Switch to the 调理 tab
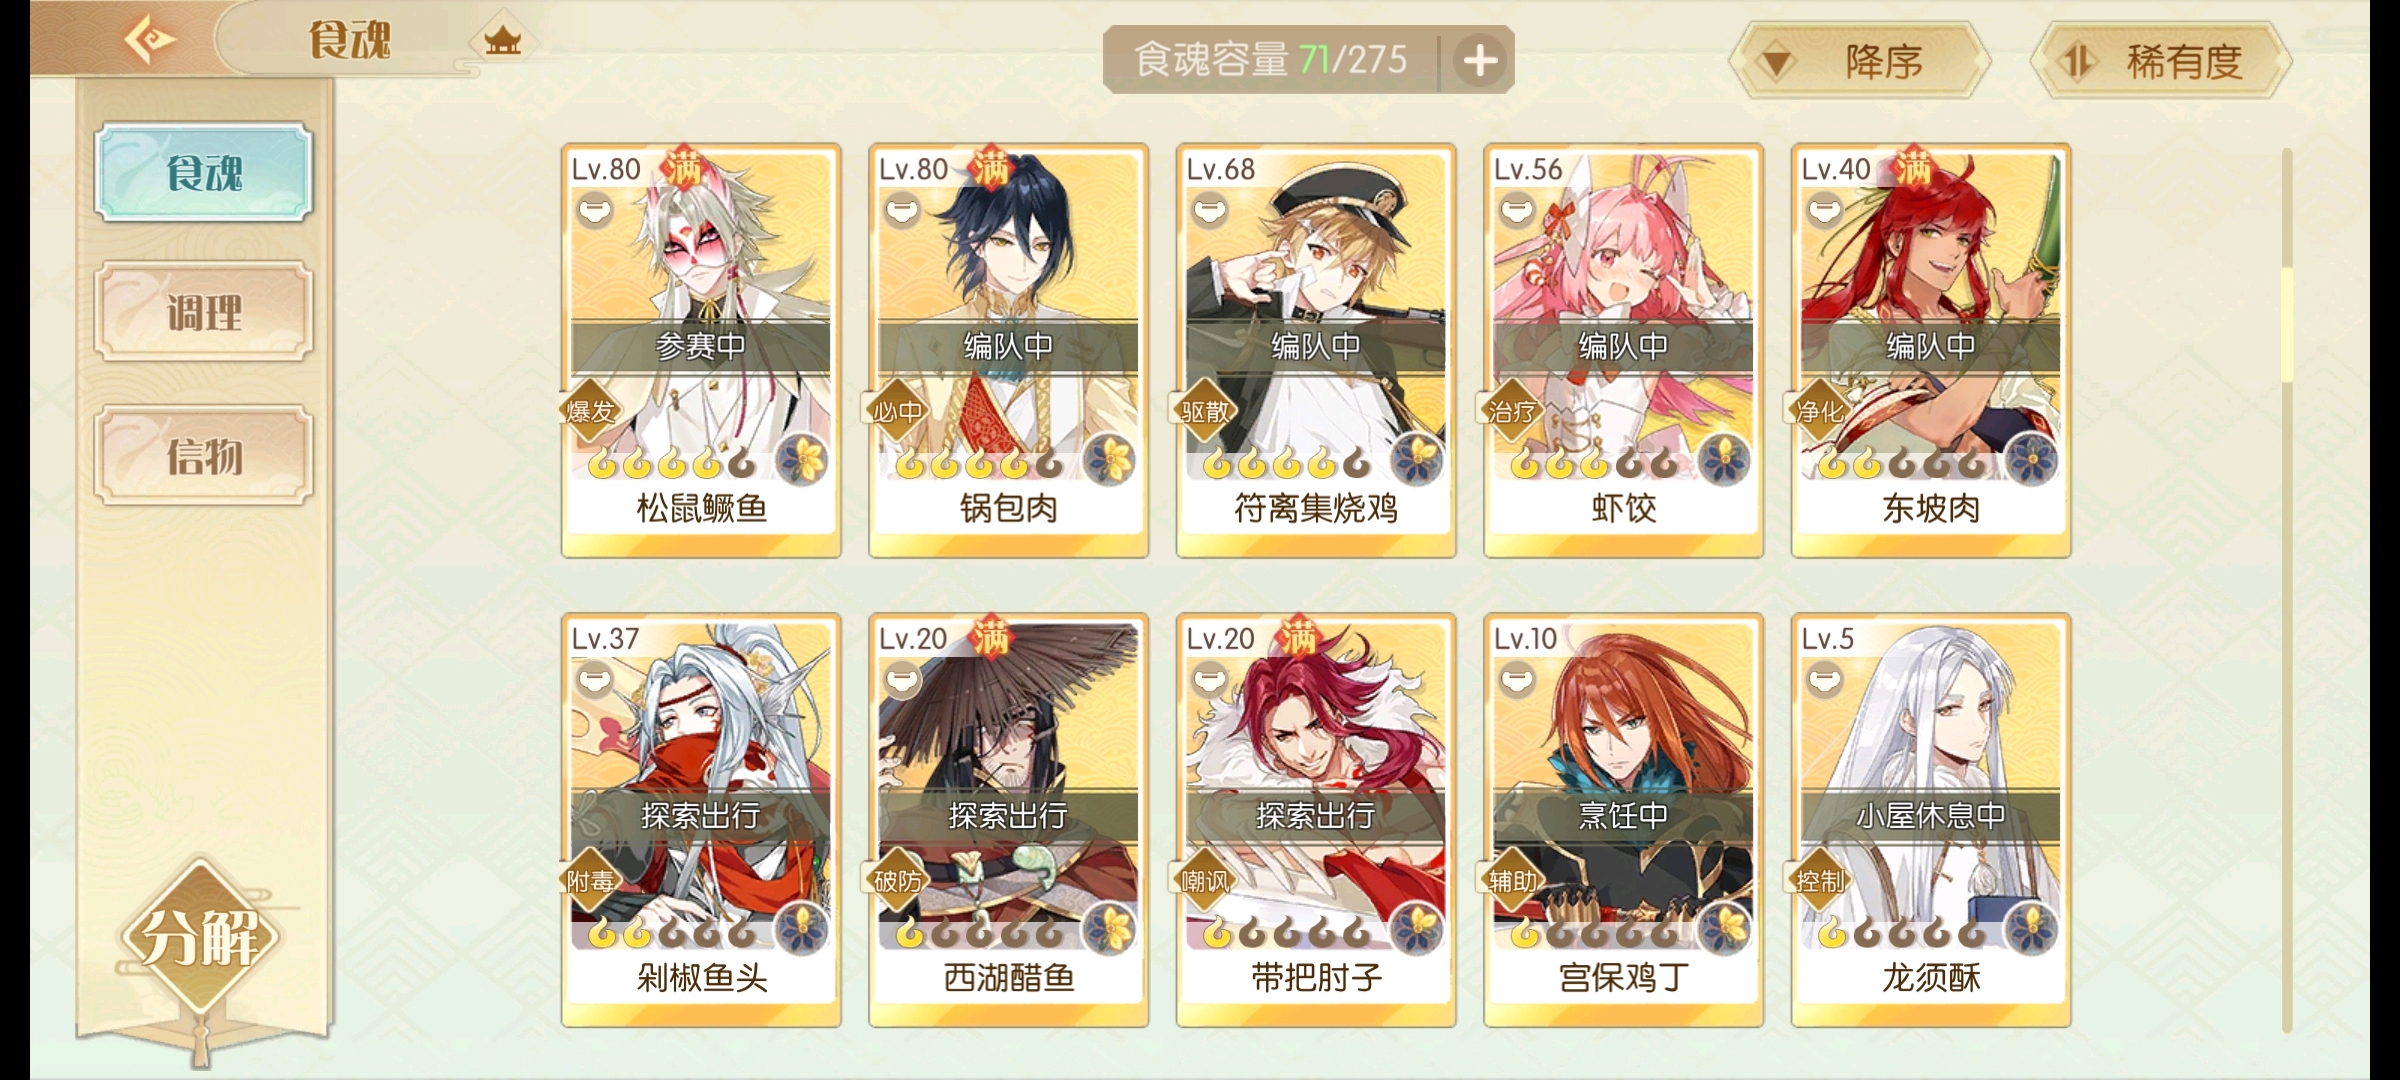The height and width of the screenshot is (1080, 2400). 204,312
